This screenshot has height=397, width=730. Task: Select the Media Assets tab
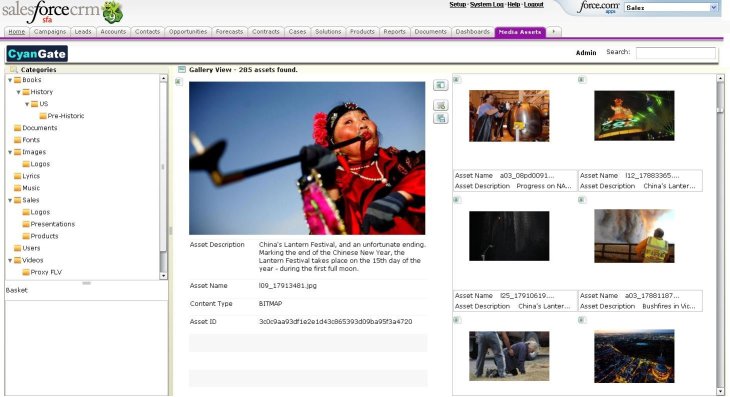pos(520,32)
